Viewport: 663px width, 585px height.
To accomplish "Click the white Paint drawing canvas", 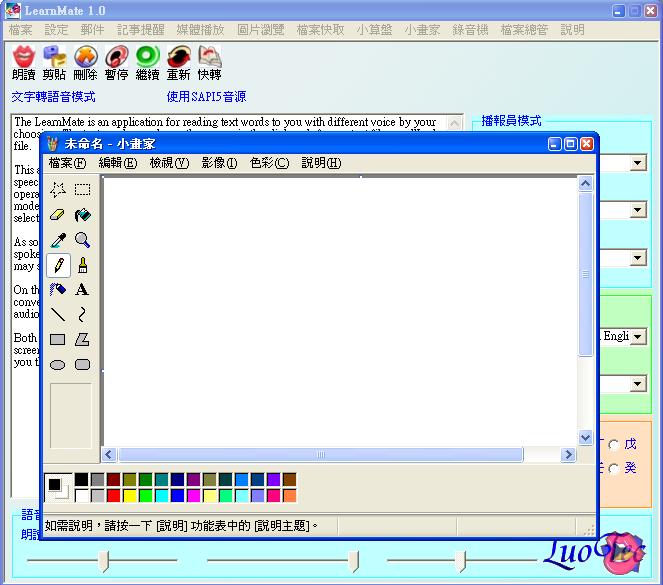I will pyautogui.click(x=340, y=312).
